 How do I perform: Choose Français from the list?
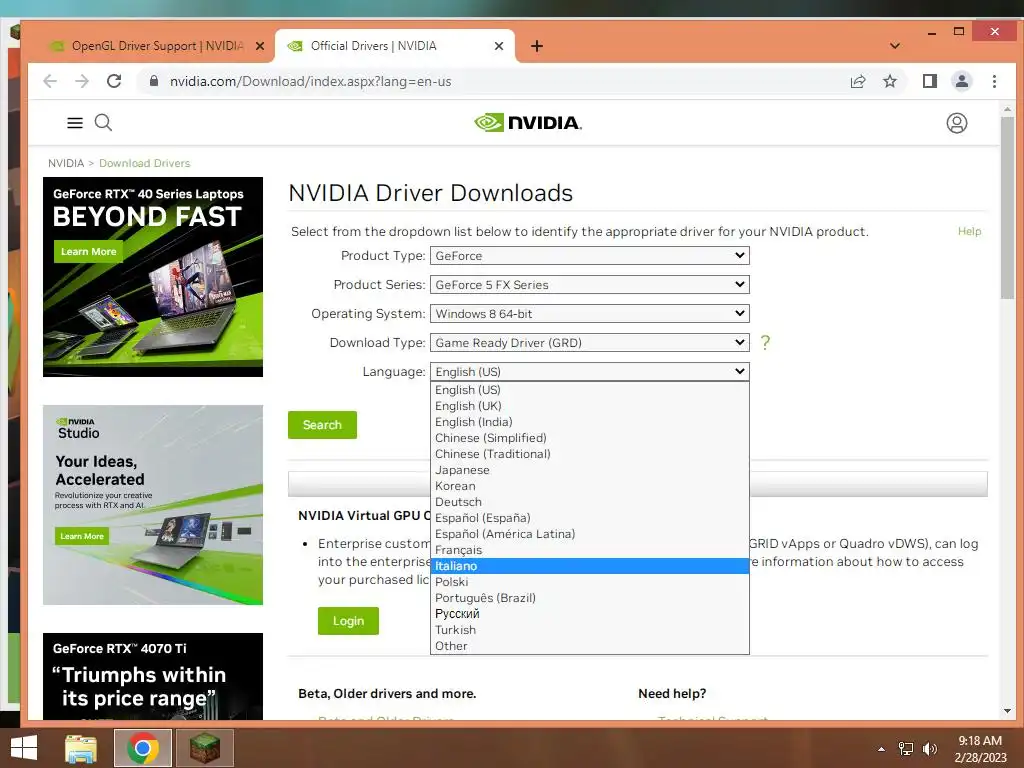pos(589,550)
